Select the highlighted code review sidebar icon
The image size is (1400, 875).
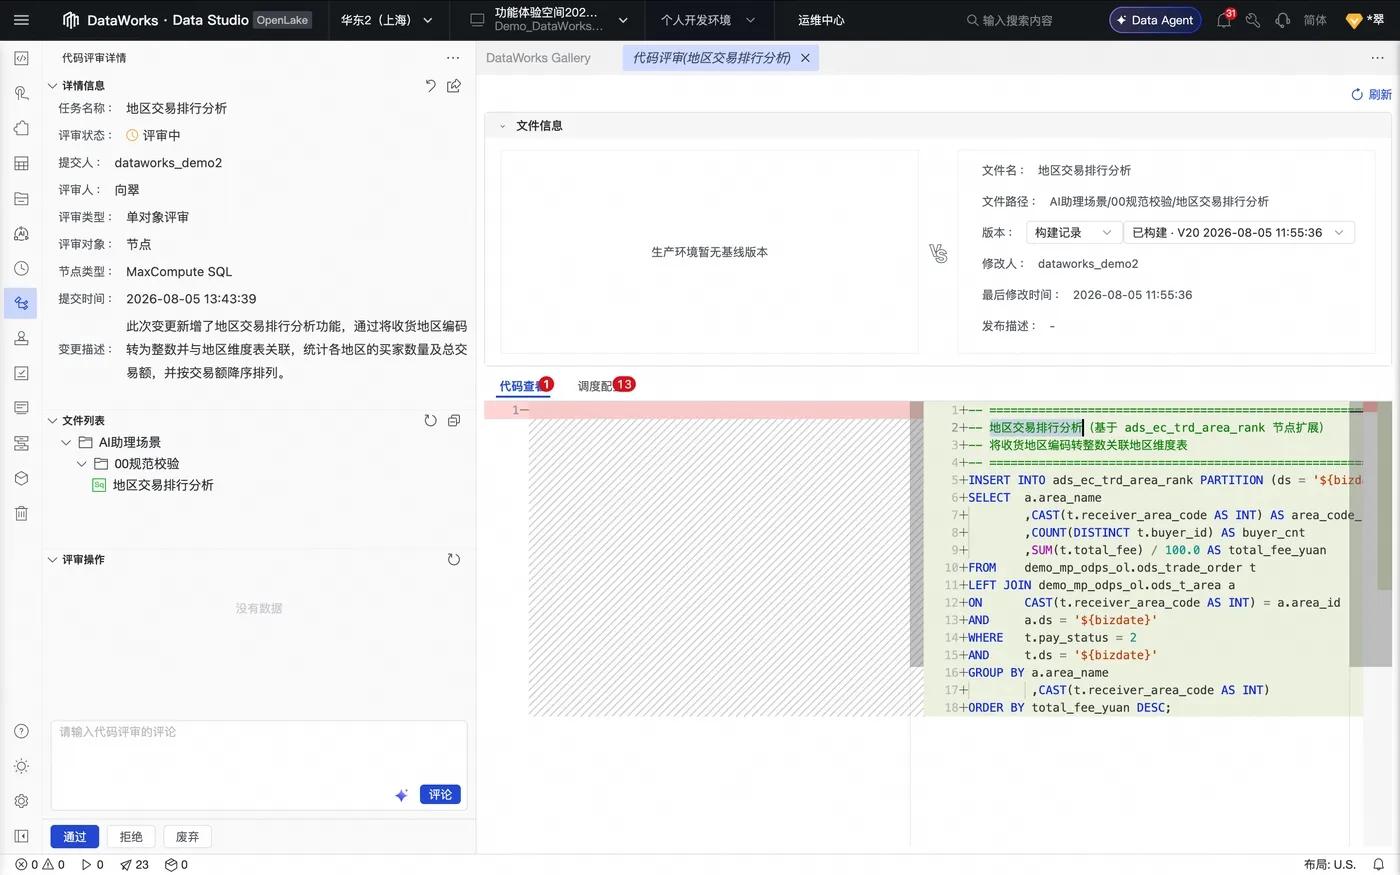(x=21, y=303)
